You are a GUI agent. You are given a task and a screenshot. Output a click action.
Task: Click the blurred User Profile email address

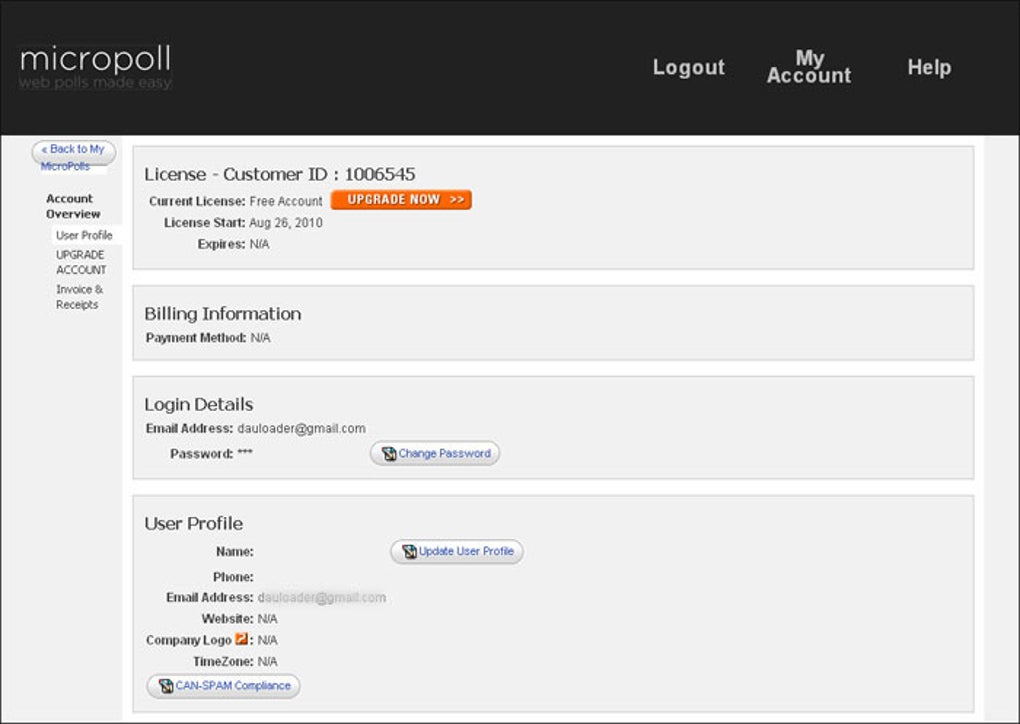click(321, 597)
